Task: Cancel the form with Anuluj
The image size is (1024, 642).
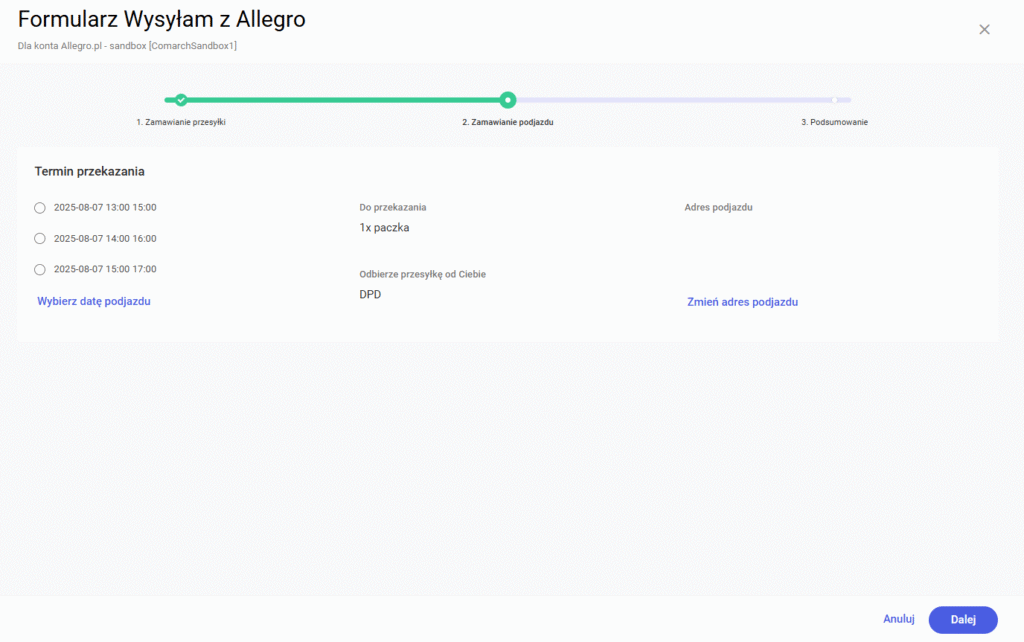Action: [898, 619]
